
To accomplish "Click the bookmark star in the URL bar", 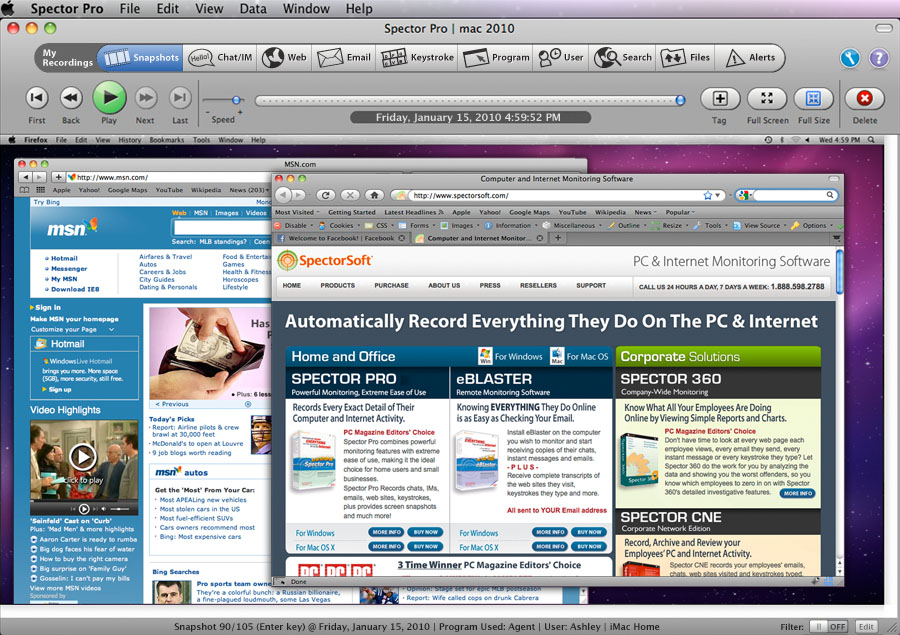I will pos(708,195).
